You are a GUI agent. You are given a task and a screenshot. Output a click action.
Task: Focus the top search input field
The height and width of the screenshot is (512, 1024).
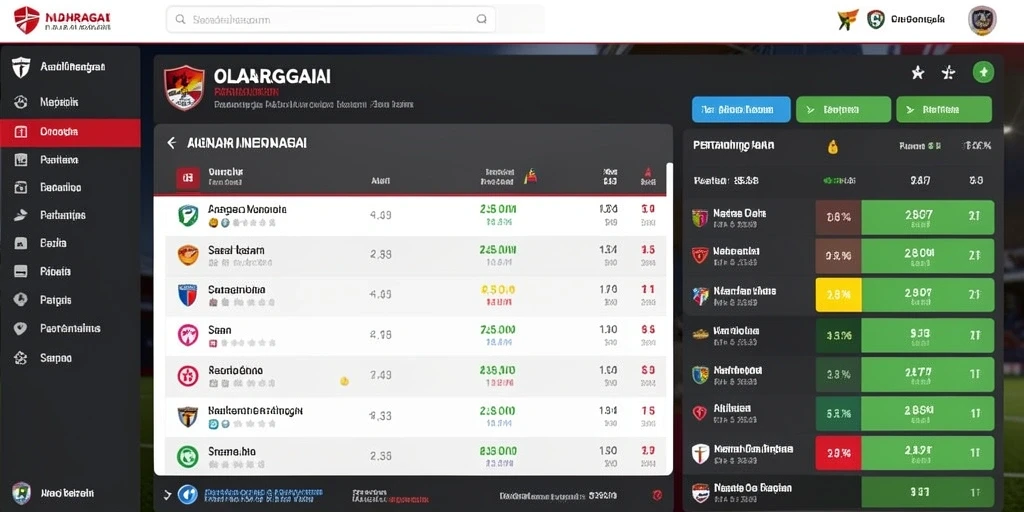[x=330, y=20]
